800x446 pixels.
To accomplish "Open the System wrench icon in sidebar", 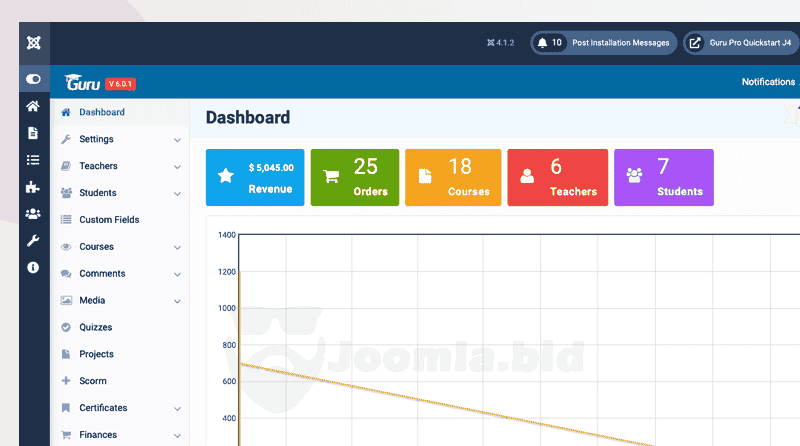I will [x=34, y=241].
